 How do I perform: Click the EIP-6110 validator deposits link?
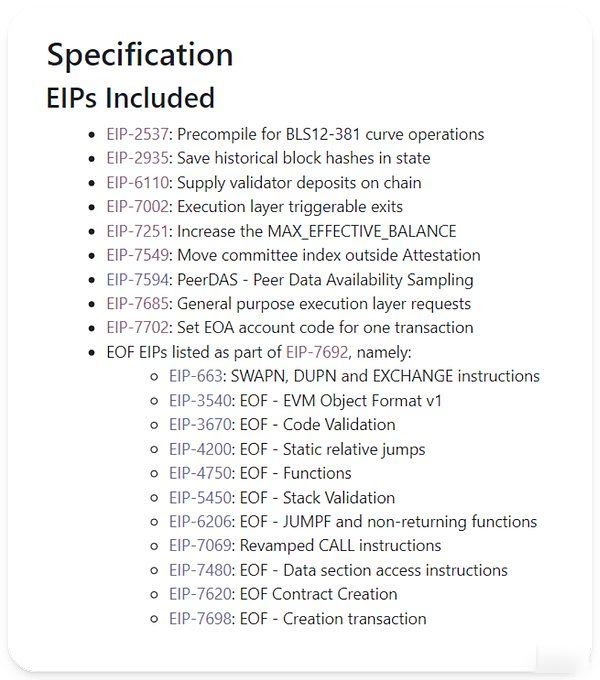pos(137,183)
